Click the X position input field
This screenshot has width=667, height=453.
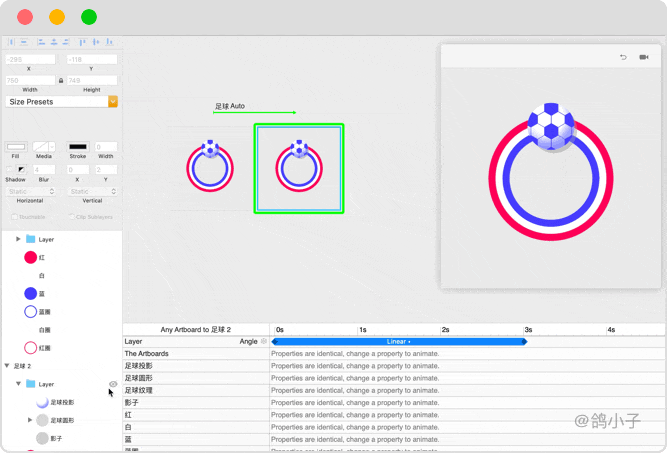(30, 59)
